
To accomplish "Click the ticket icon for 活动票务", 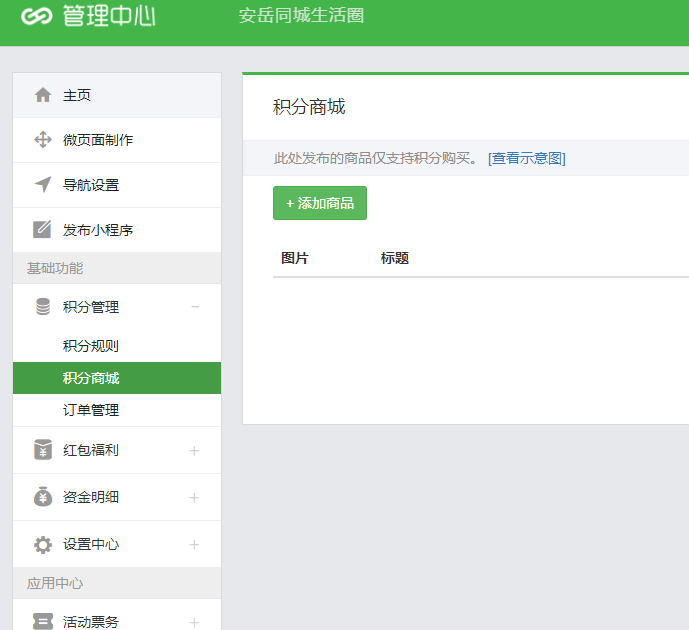I will tap(43, 622).
